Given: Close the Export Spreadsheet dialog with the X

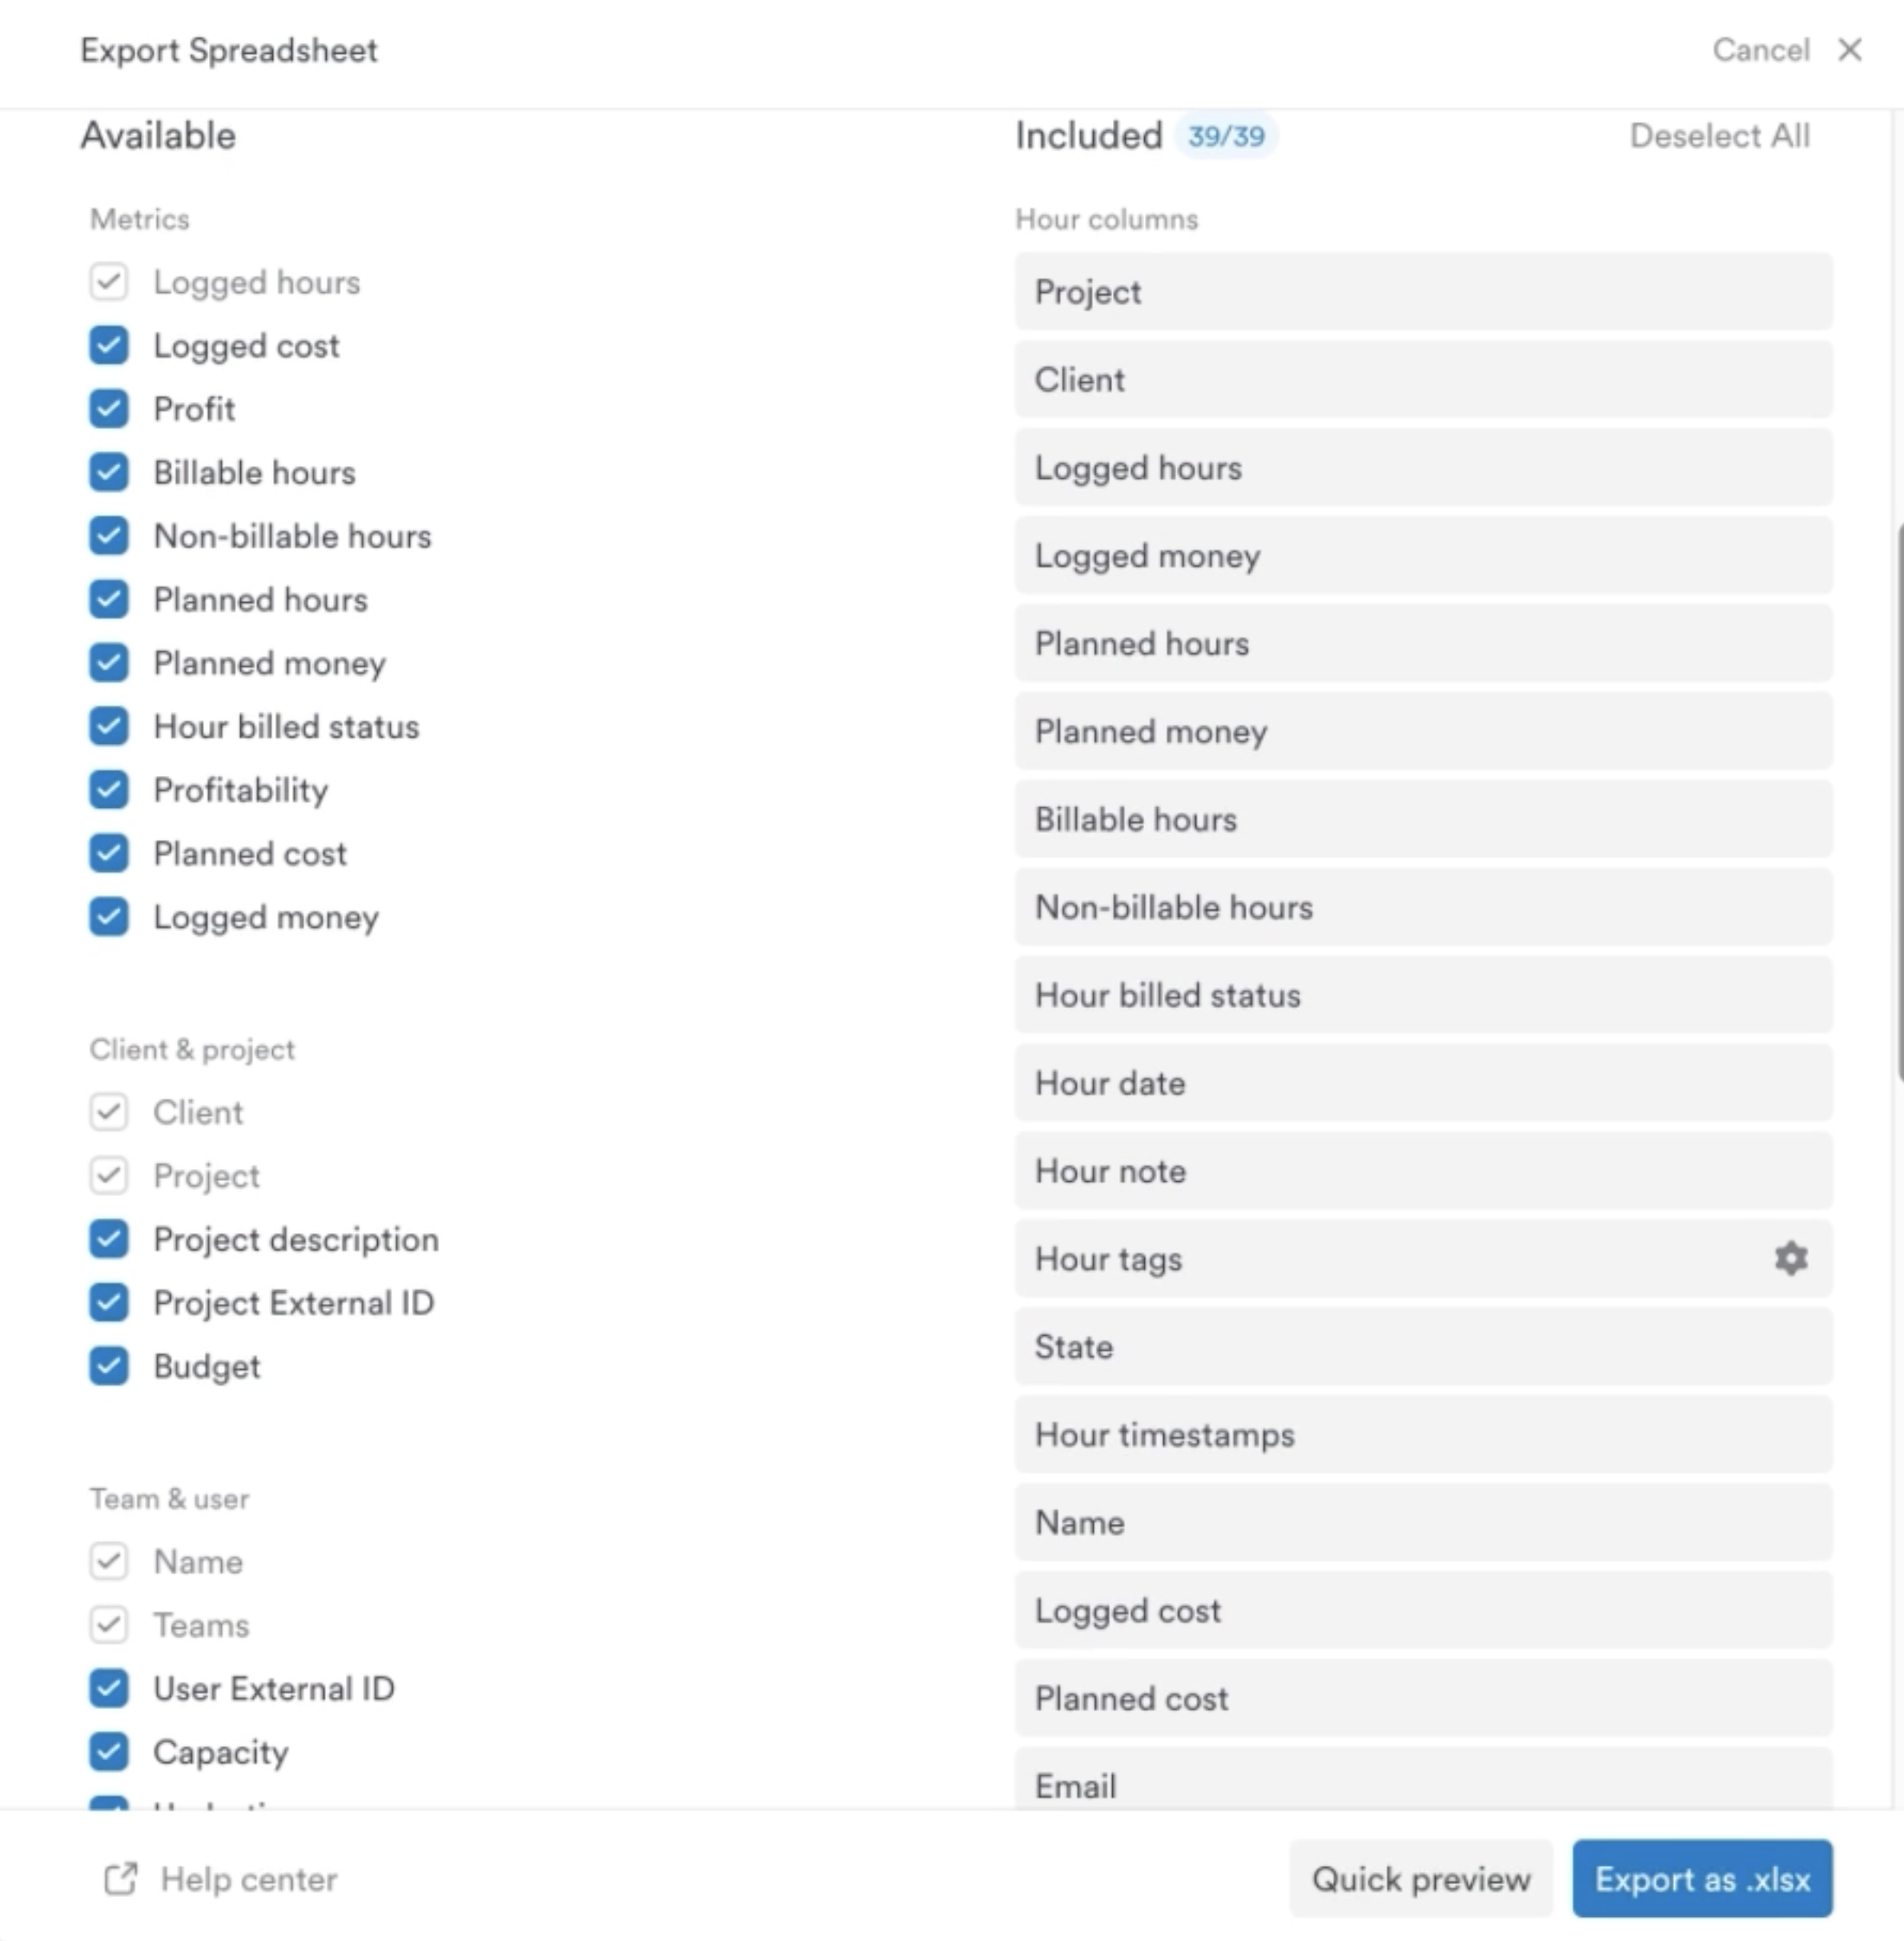Looking at the screenshot, I should pyautogui.click(x=1849, y=50).
